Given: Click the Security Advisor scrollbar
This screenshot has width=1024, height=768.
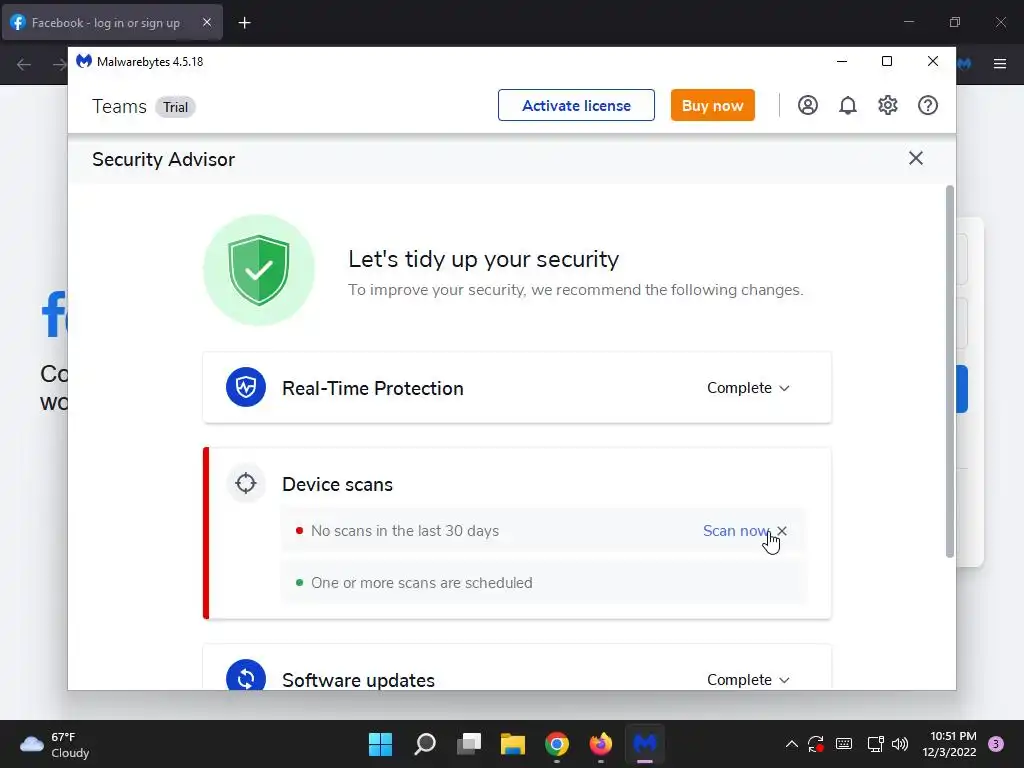Looking at the screenshot, I should (950, 371).
